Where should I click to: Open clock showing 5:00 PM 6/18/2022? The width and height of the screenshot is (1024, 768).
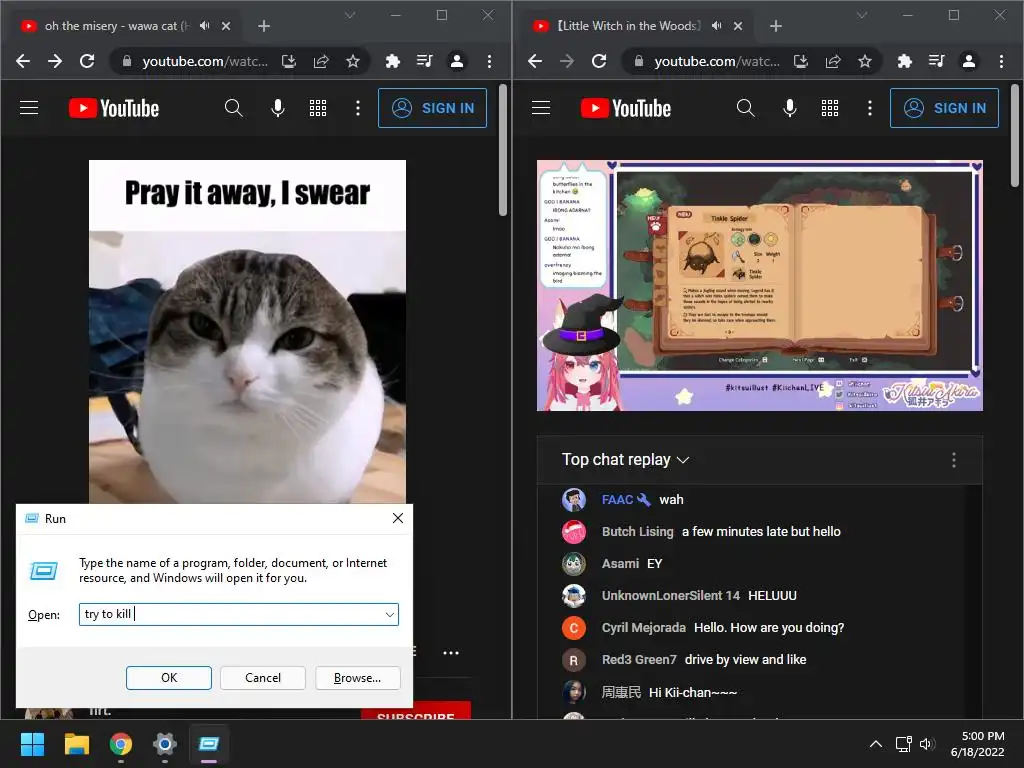978,744
